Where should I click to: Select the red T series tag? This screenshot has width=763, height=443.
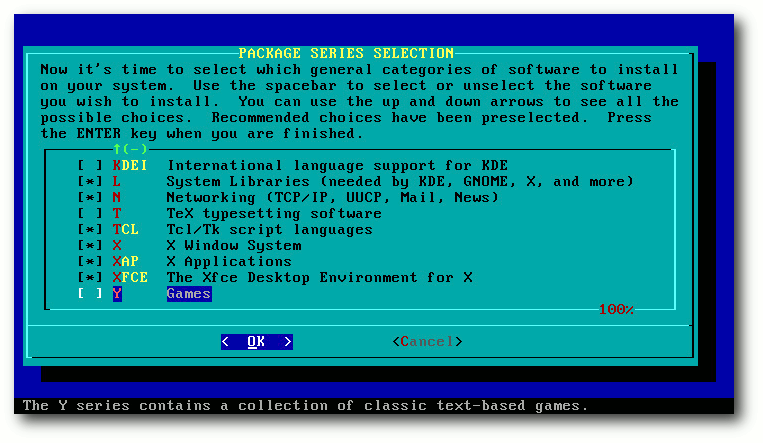pos(117,214)
